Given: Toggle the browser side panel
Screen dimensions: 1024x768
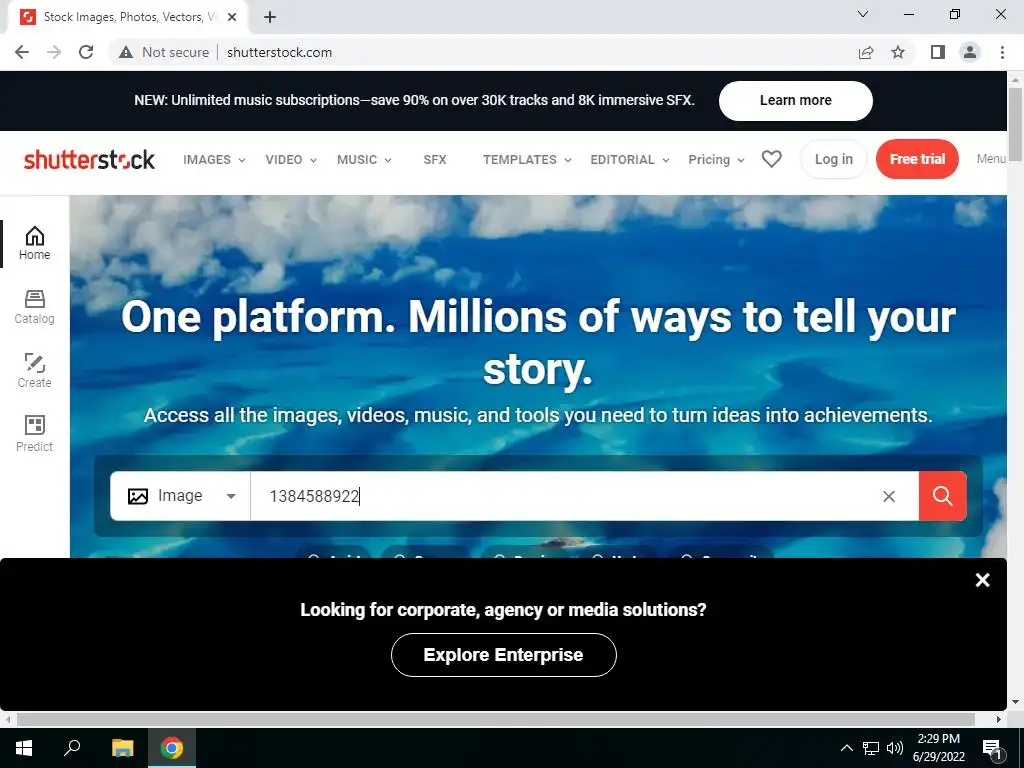Looking at the screenshot, I should pyautogui.click(x=938, y=52).
